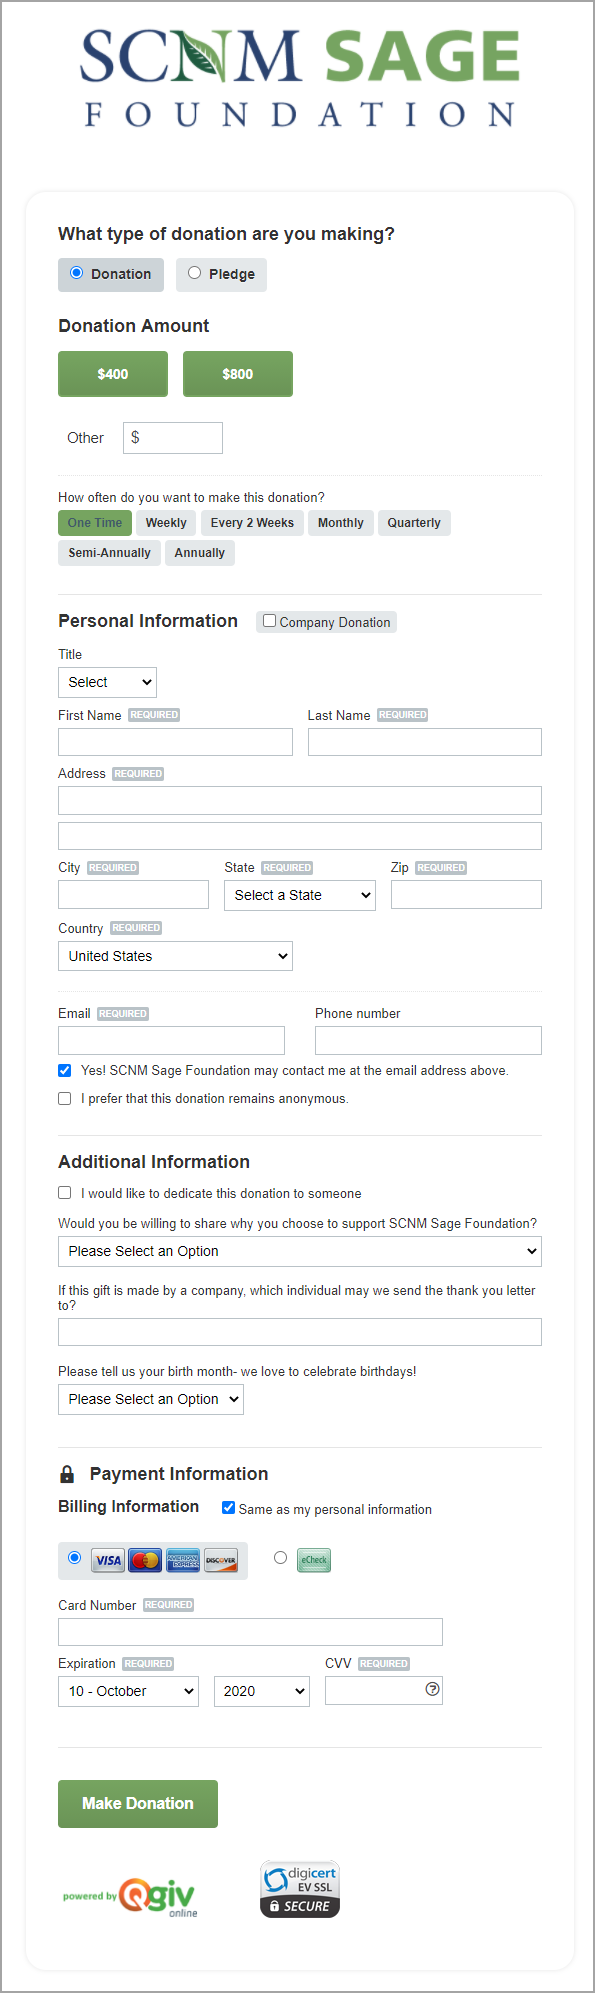
Task: Click the padlock icon beside Payment Information
Action: pos(67,1474)
